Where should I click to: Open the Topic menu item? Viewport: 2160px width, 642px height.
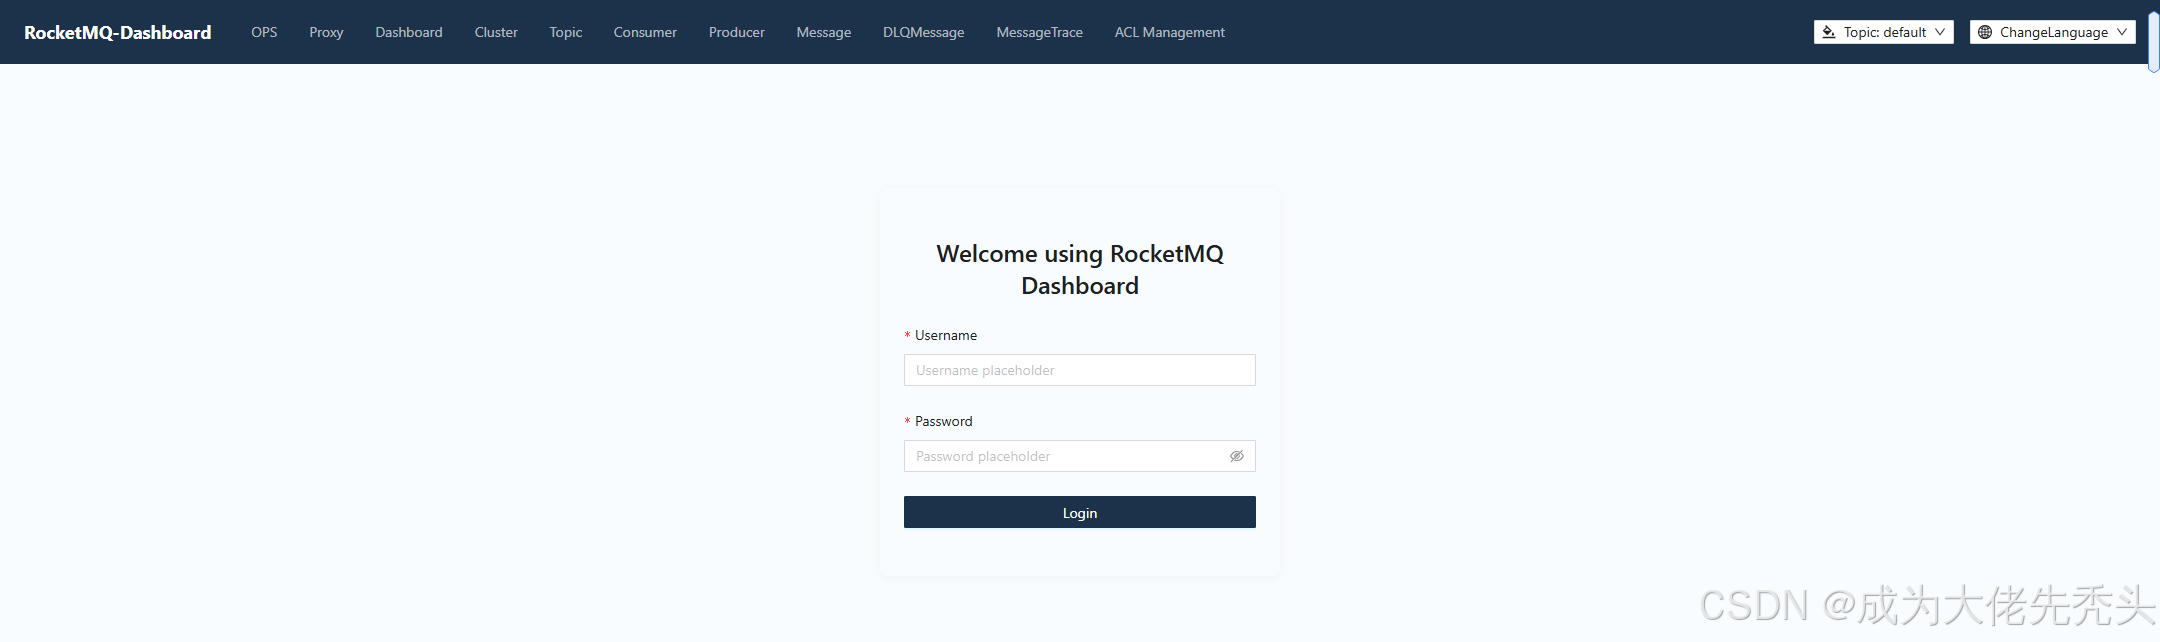pyautogui.click(x=566, y=32)
